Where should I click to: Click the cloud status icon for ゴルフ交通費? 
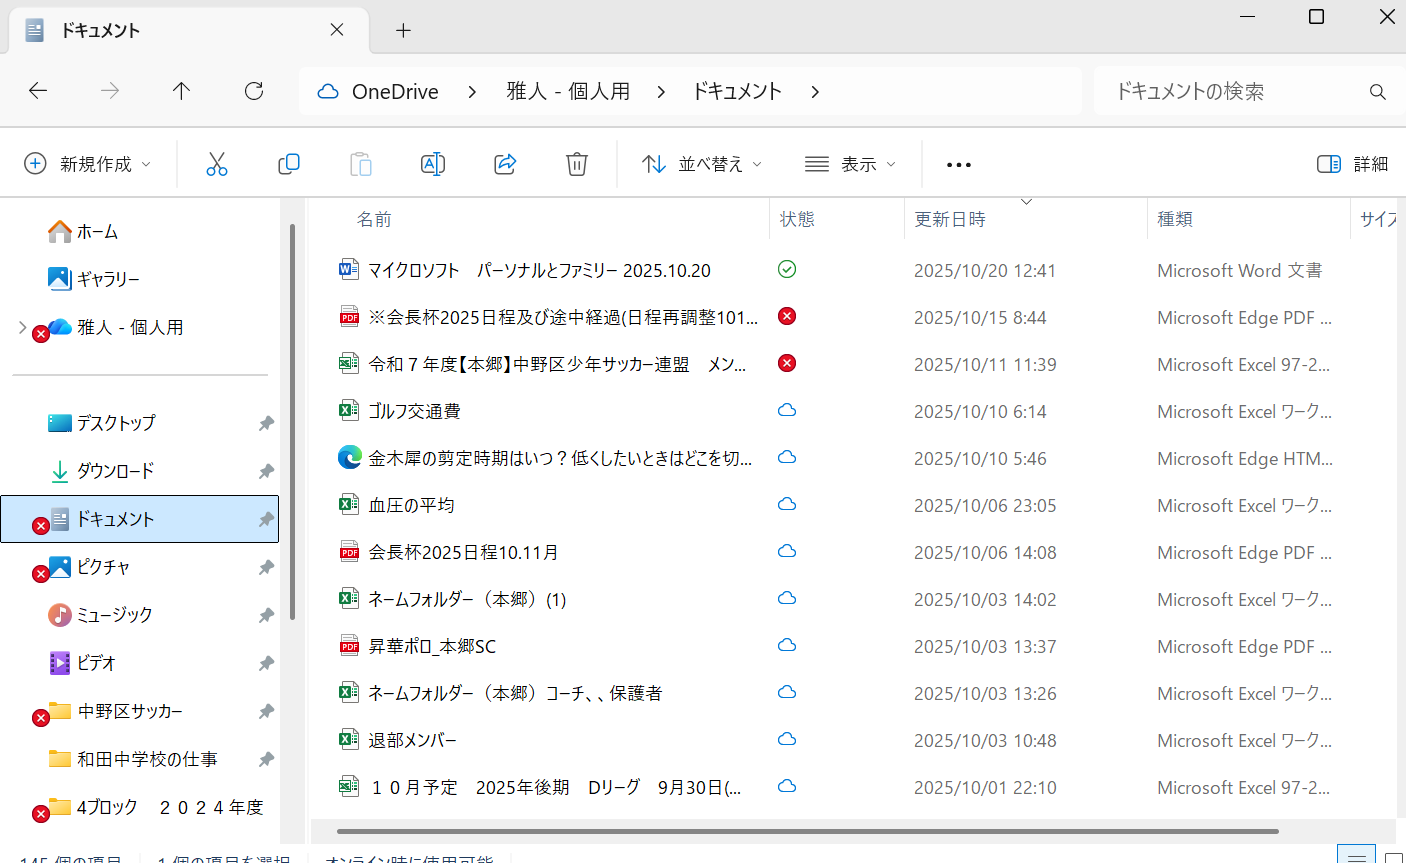pyautogui.click(x=787, y=410)
